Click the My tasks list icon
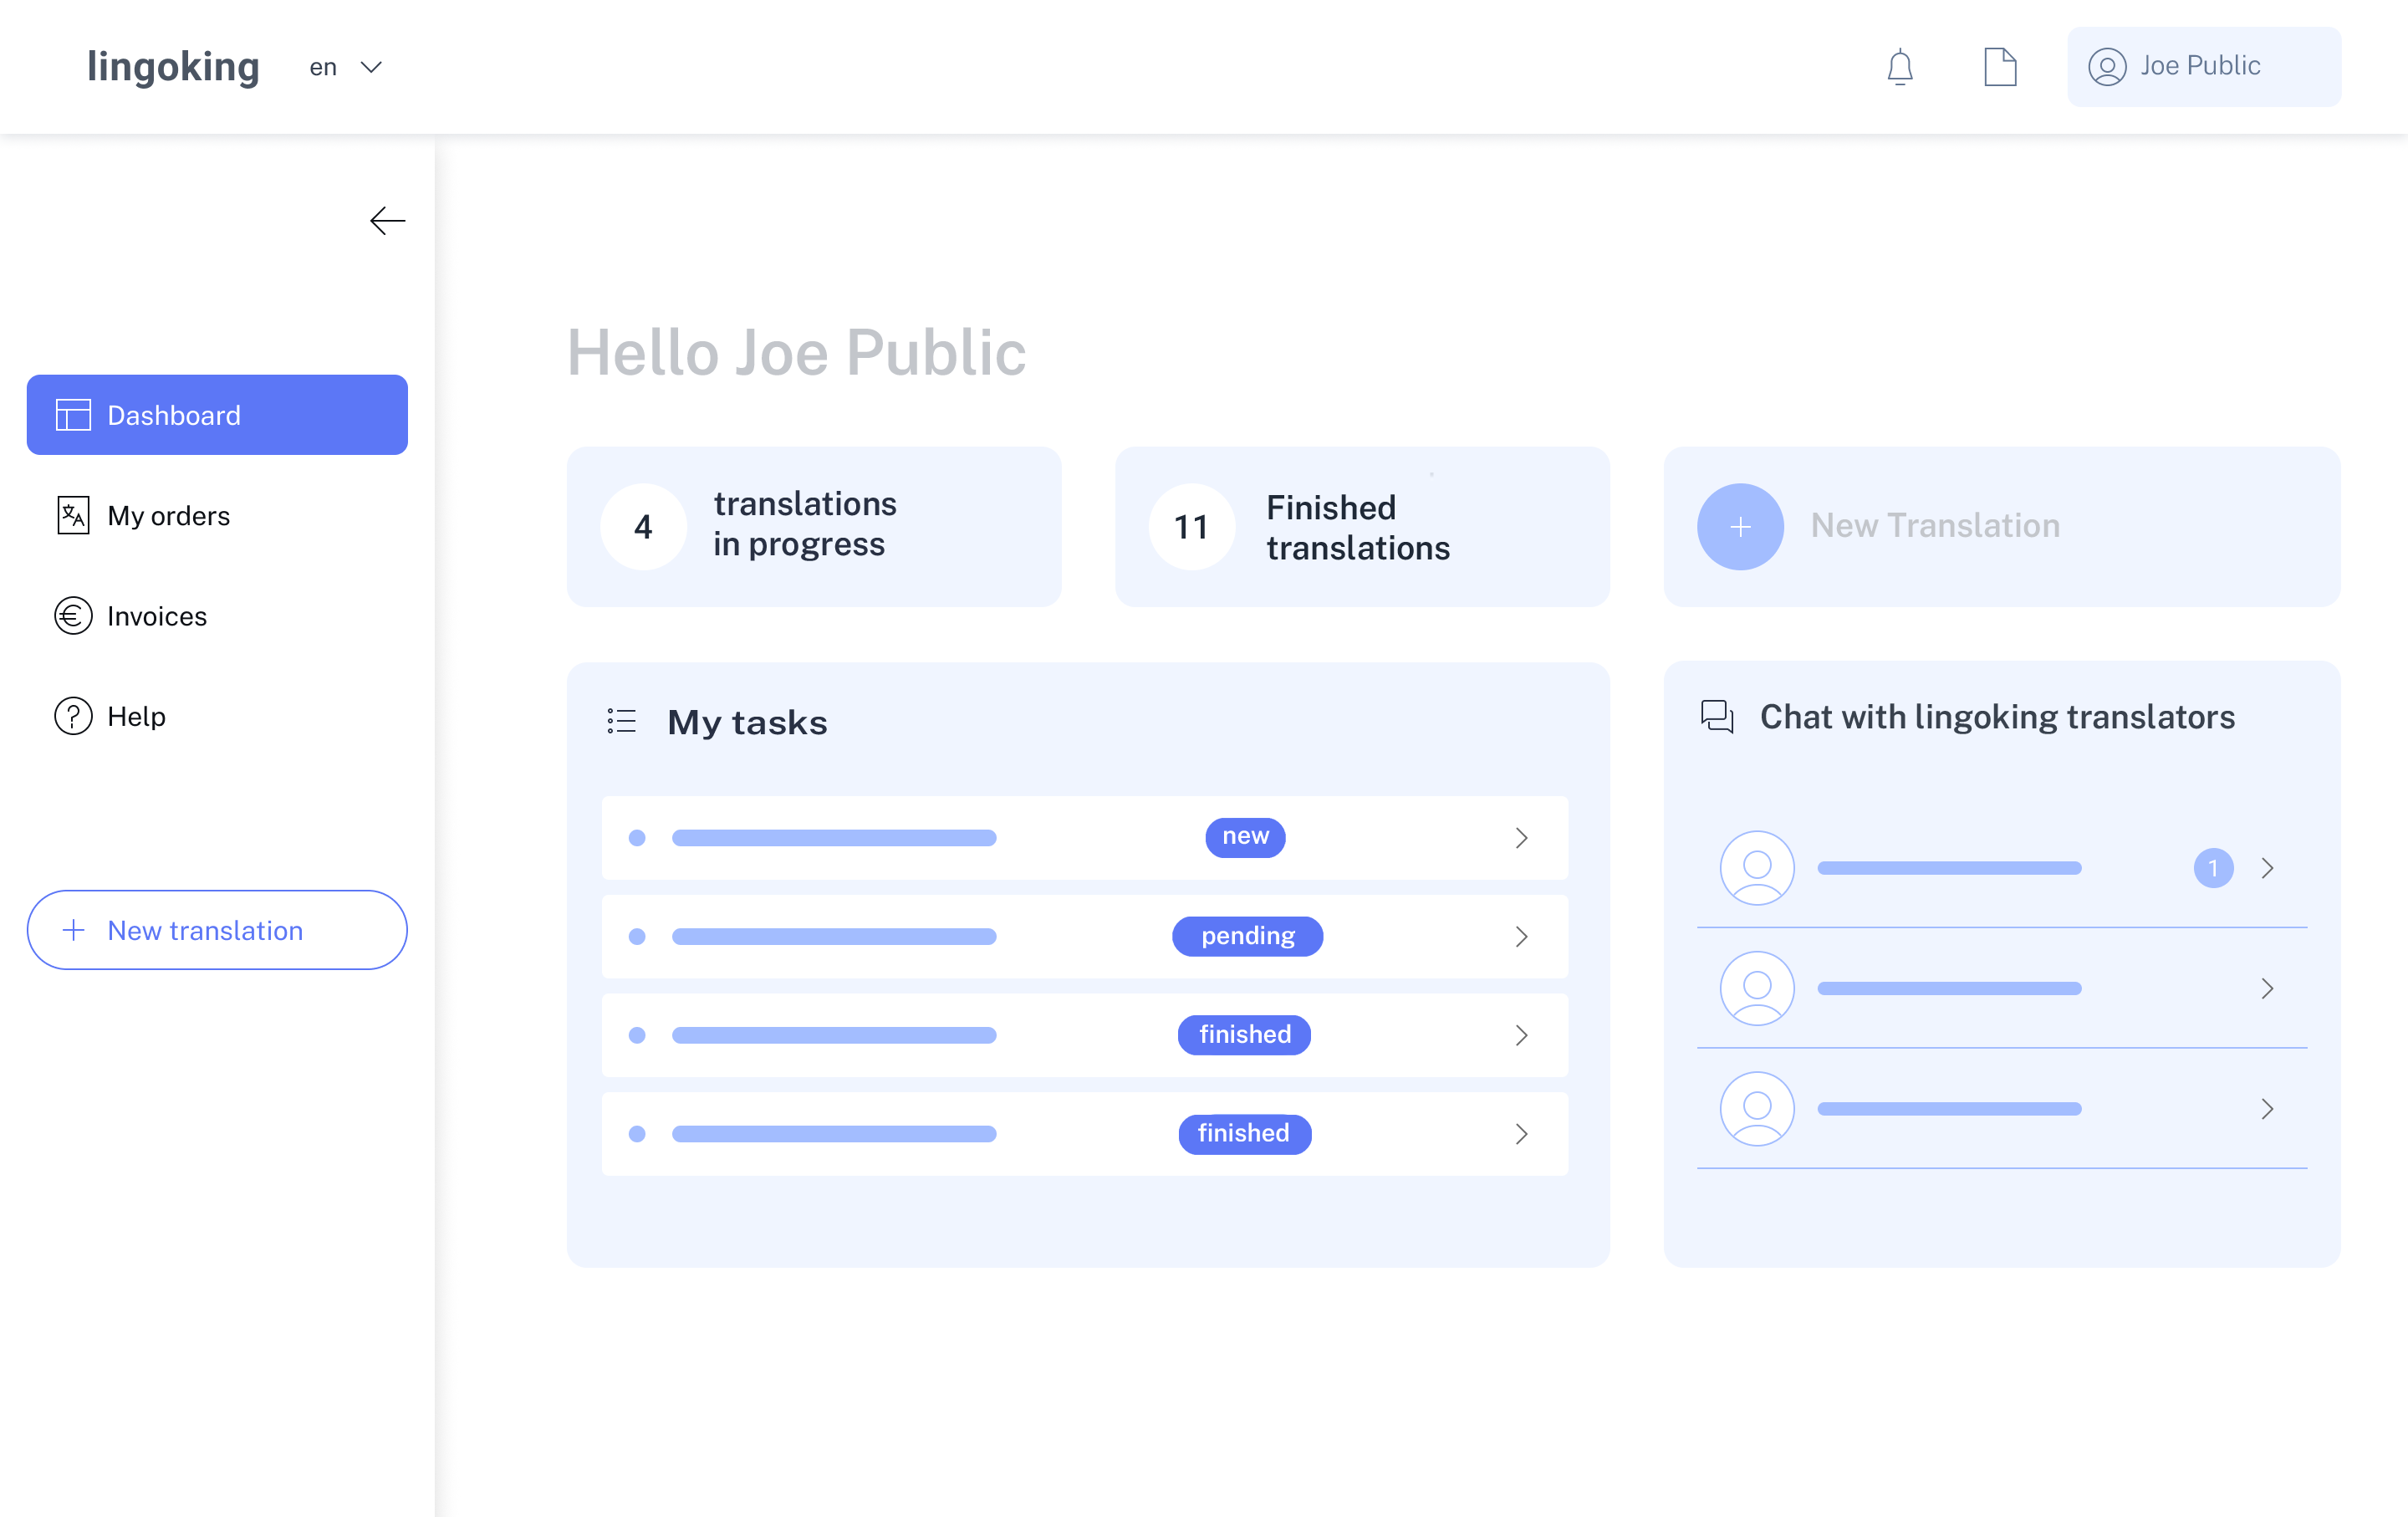The width and height of the screenshot is (2408, 1517). (621, 721)
